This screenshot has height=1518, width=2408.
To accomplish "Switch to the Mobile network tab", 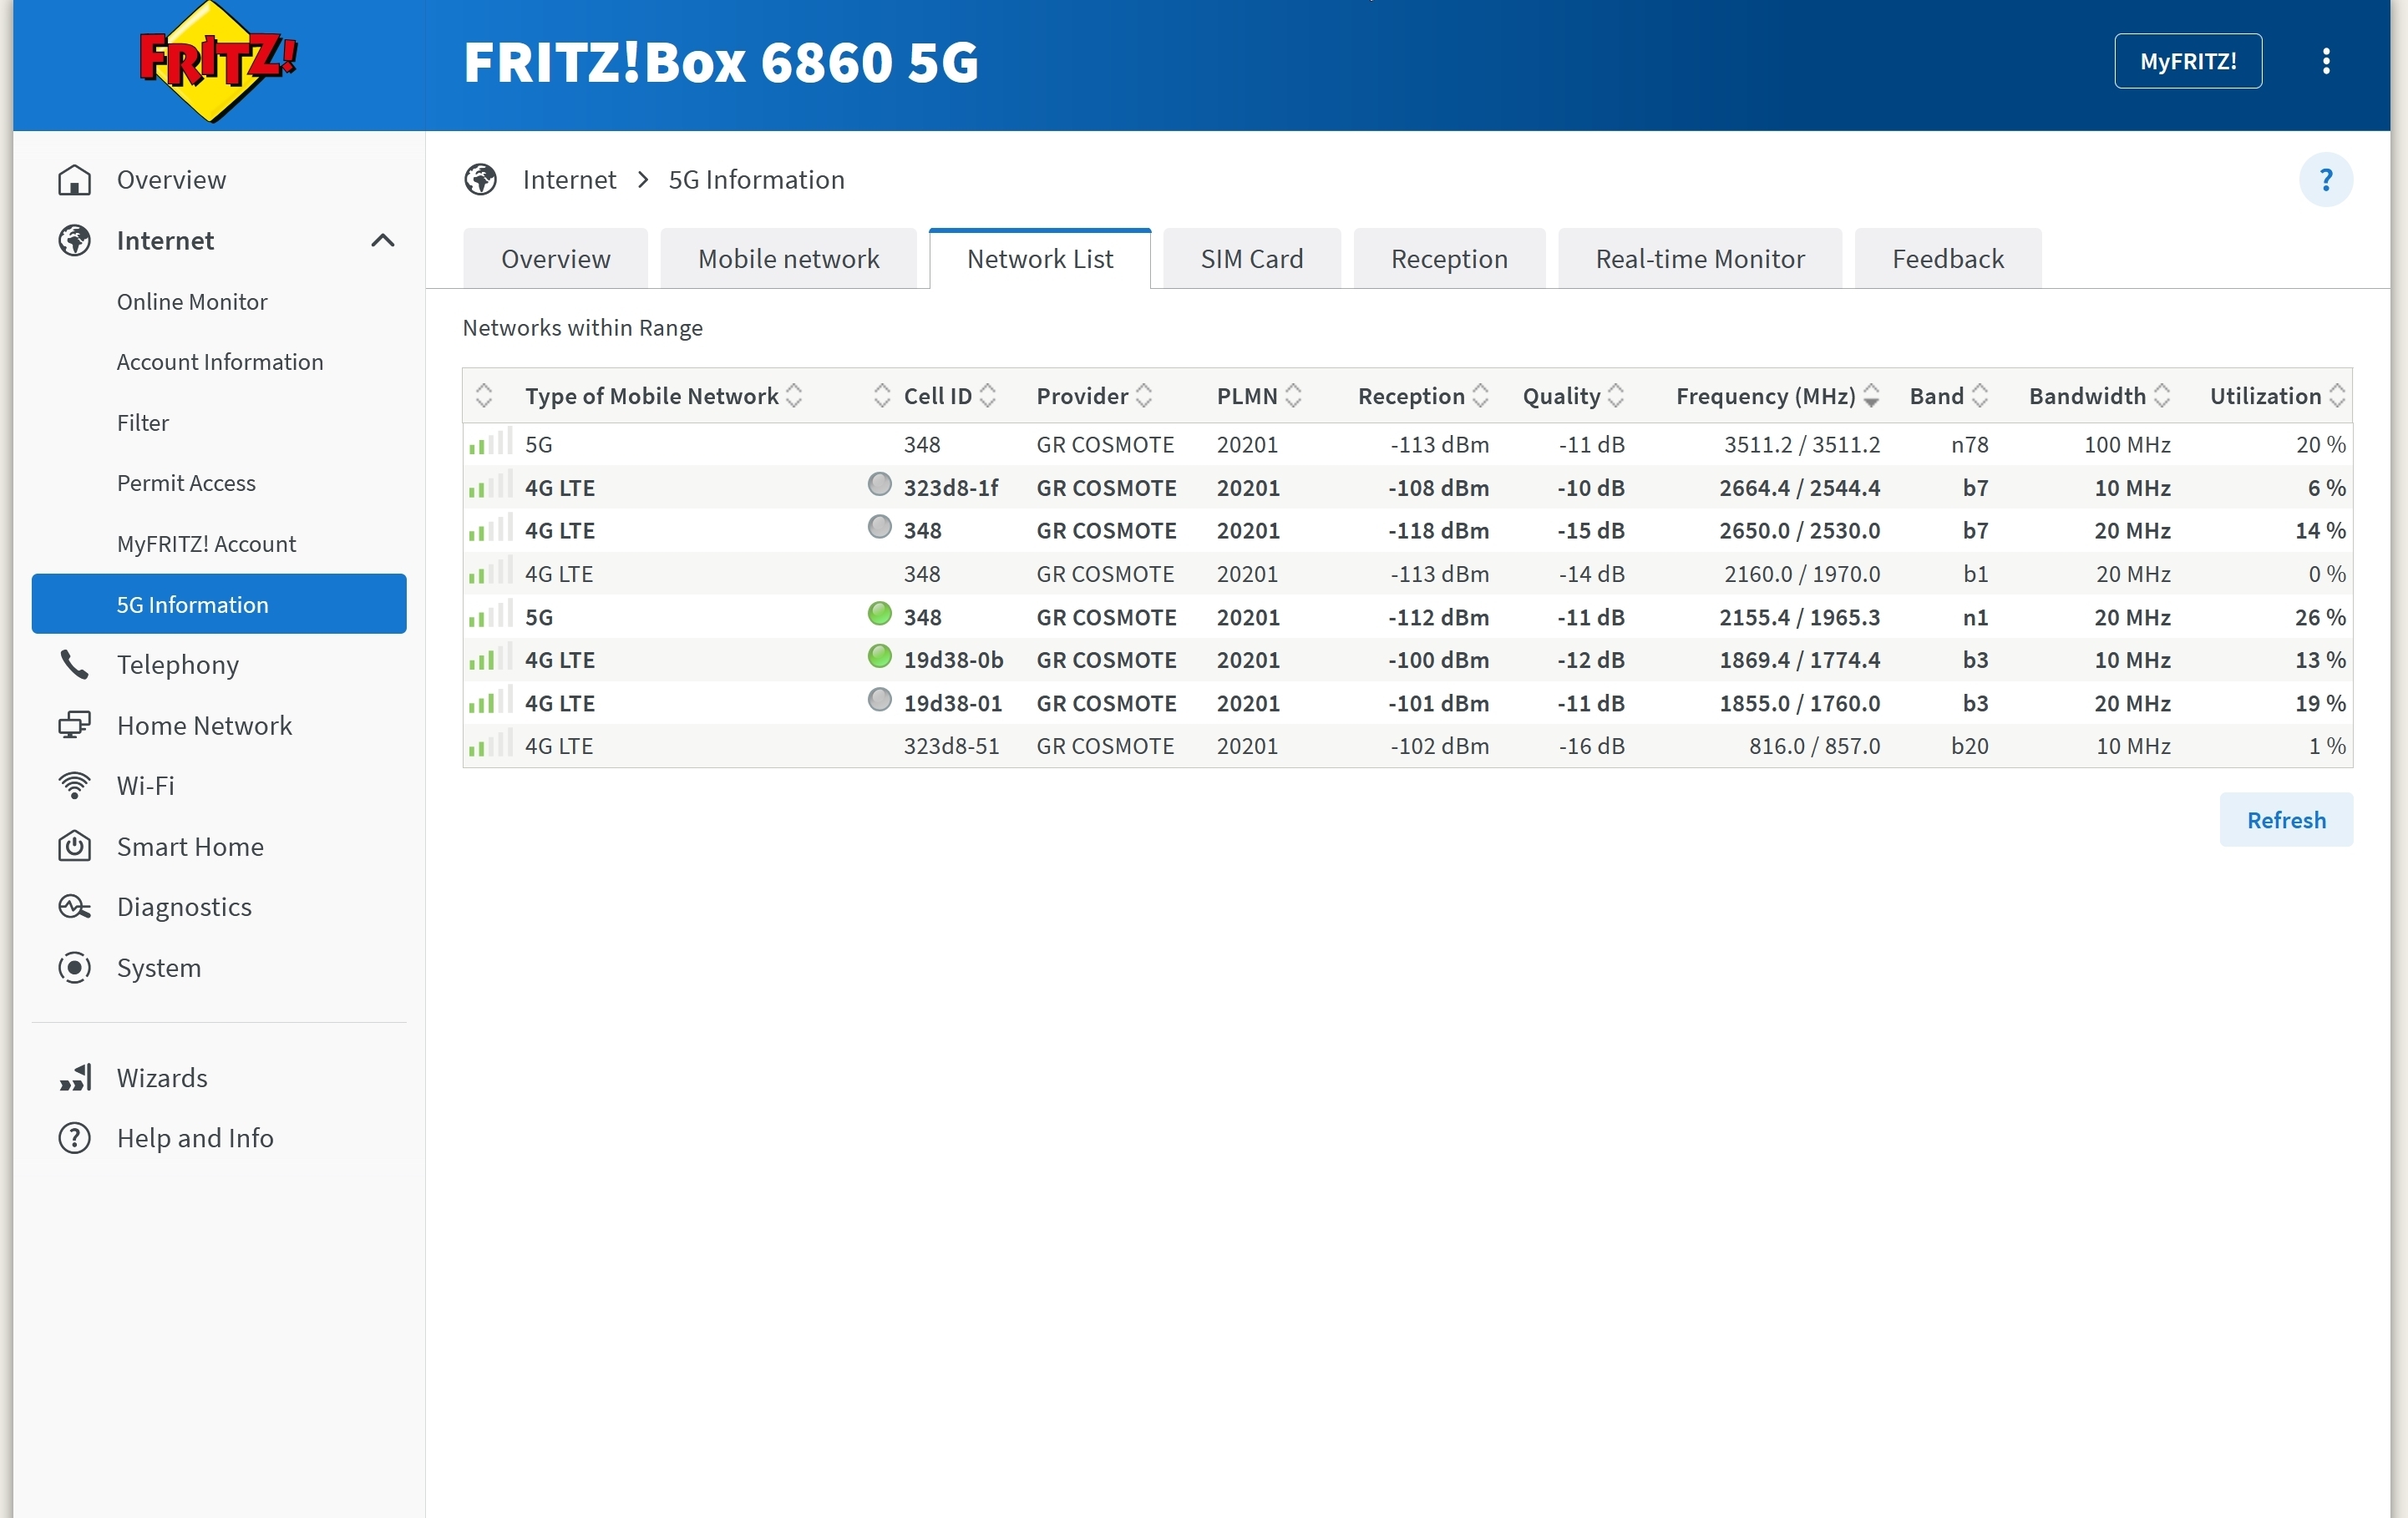I will tap(788, 259).
